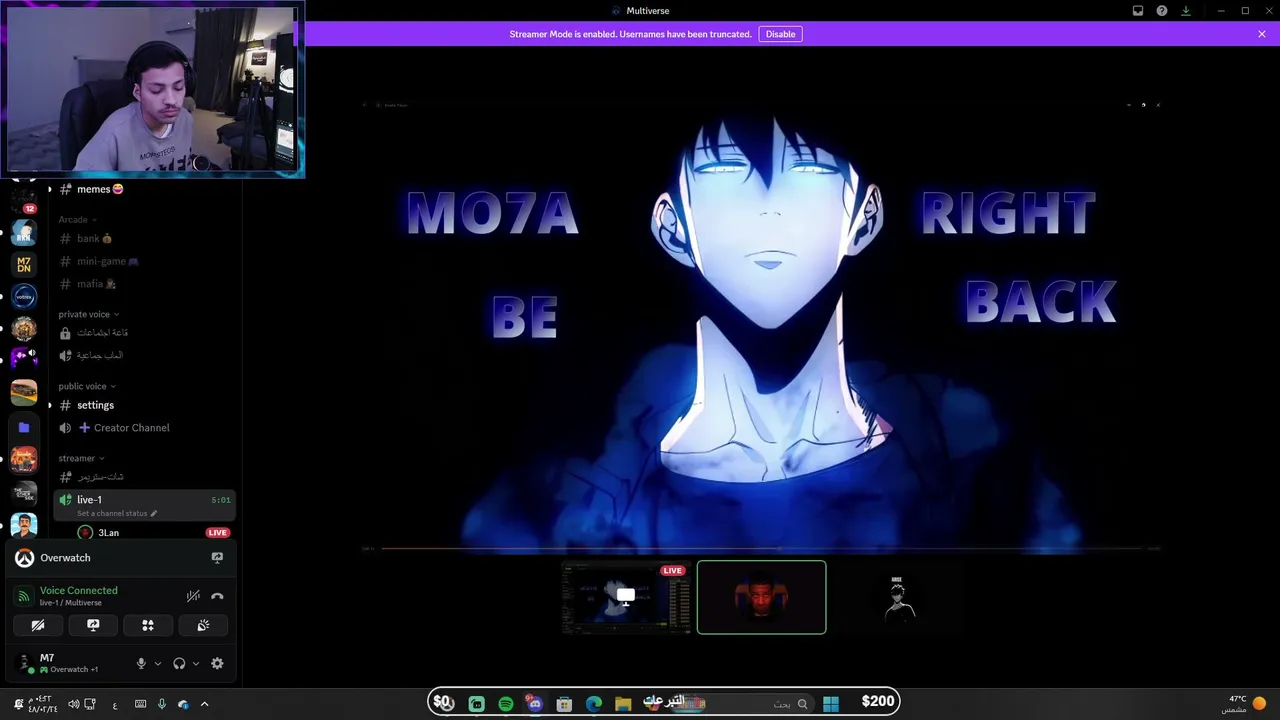The image size is (1280, 720).
Task: Open File Explorer from the taskbar
Action: [x=623, y=704]
